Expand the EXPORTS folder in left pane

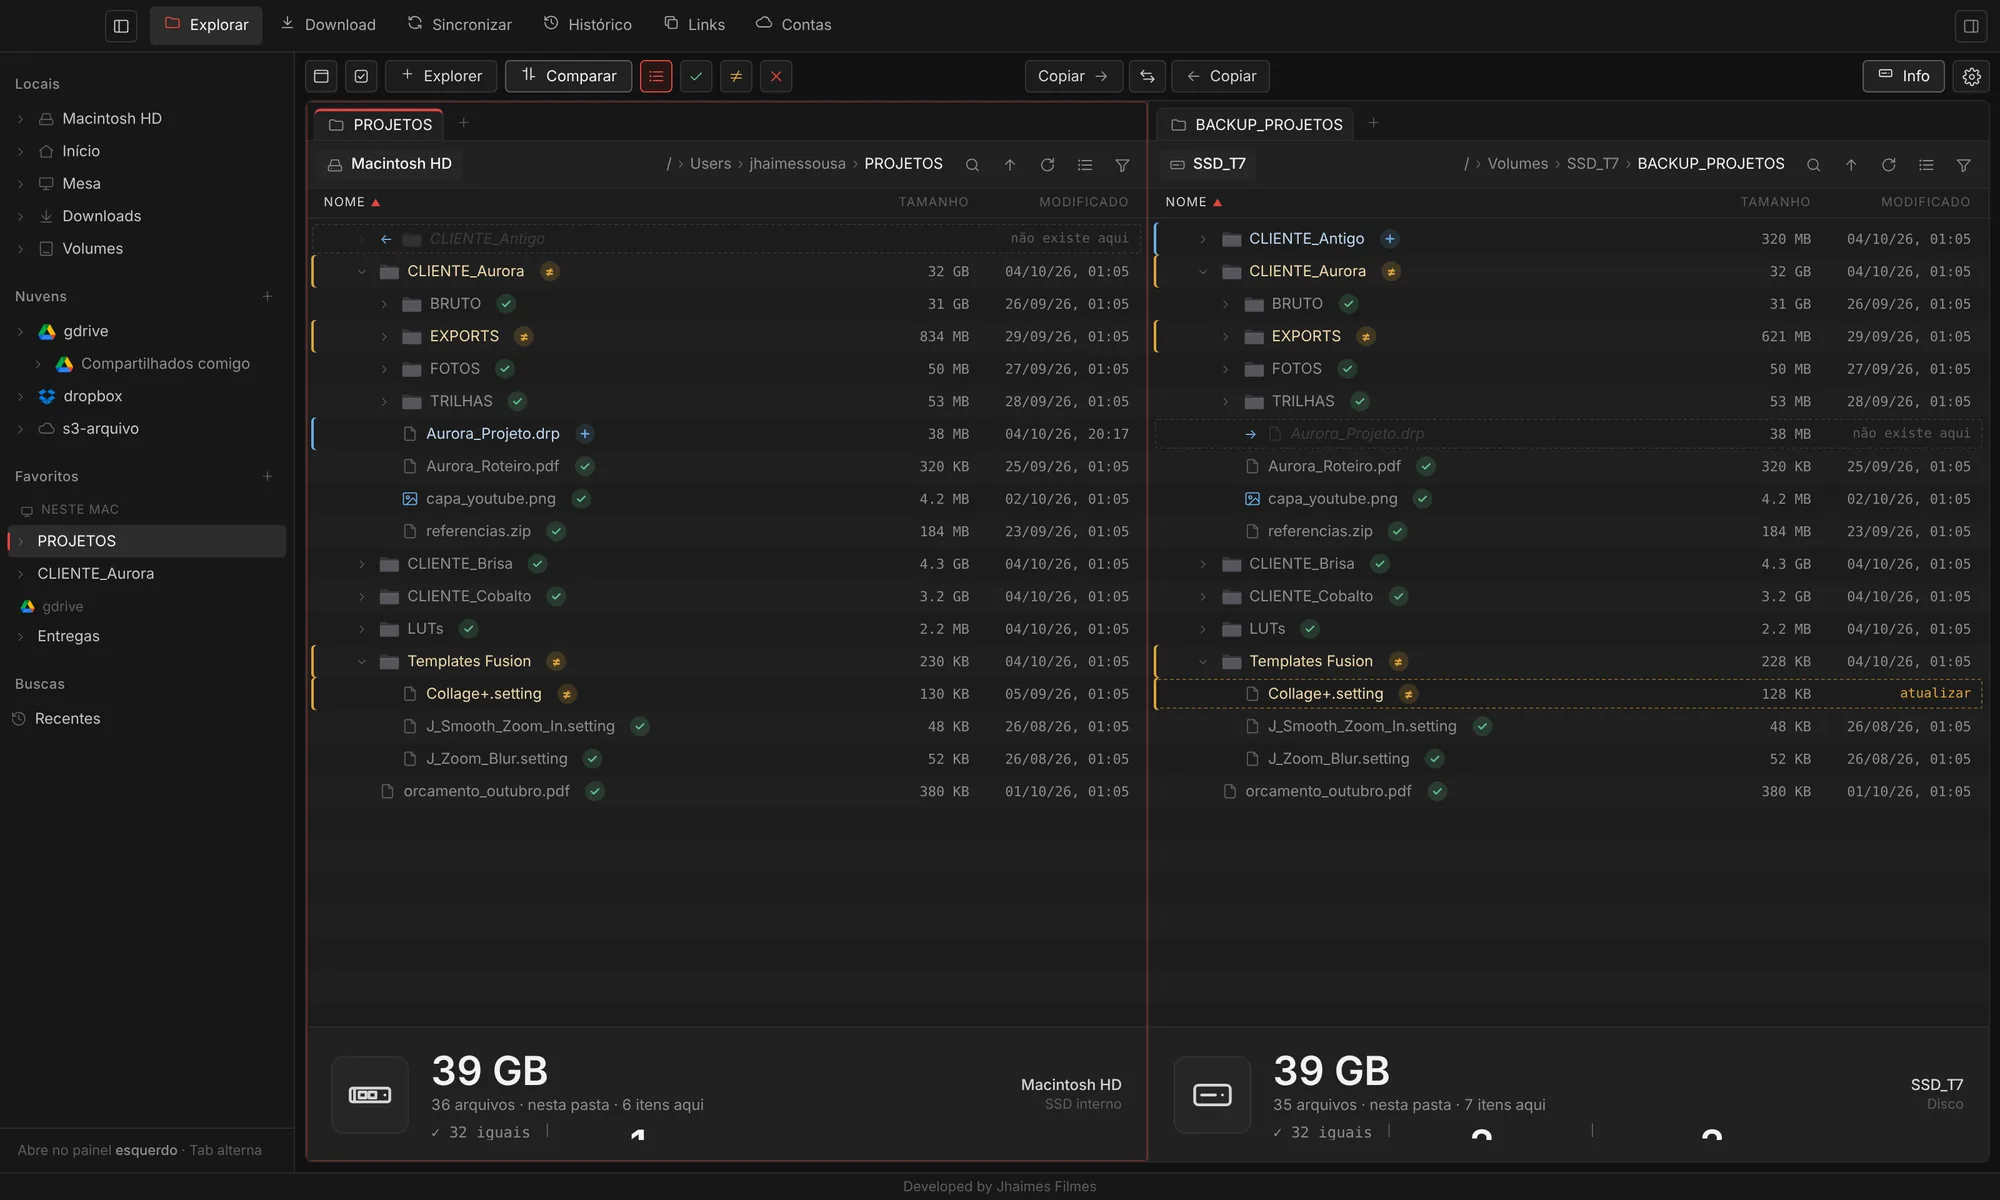(x=384, y=337)
